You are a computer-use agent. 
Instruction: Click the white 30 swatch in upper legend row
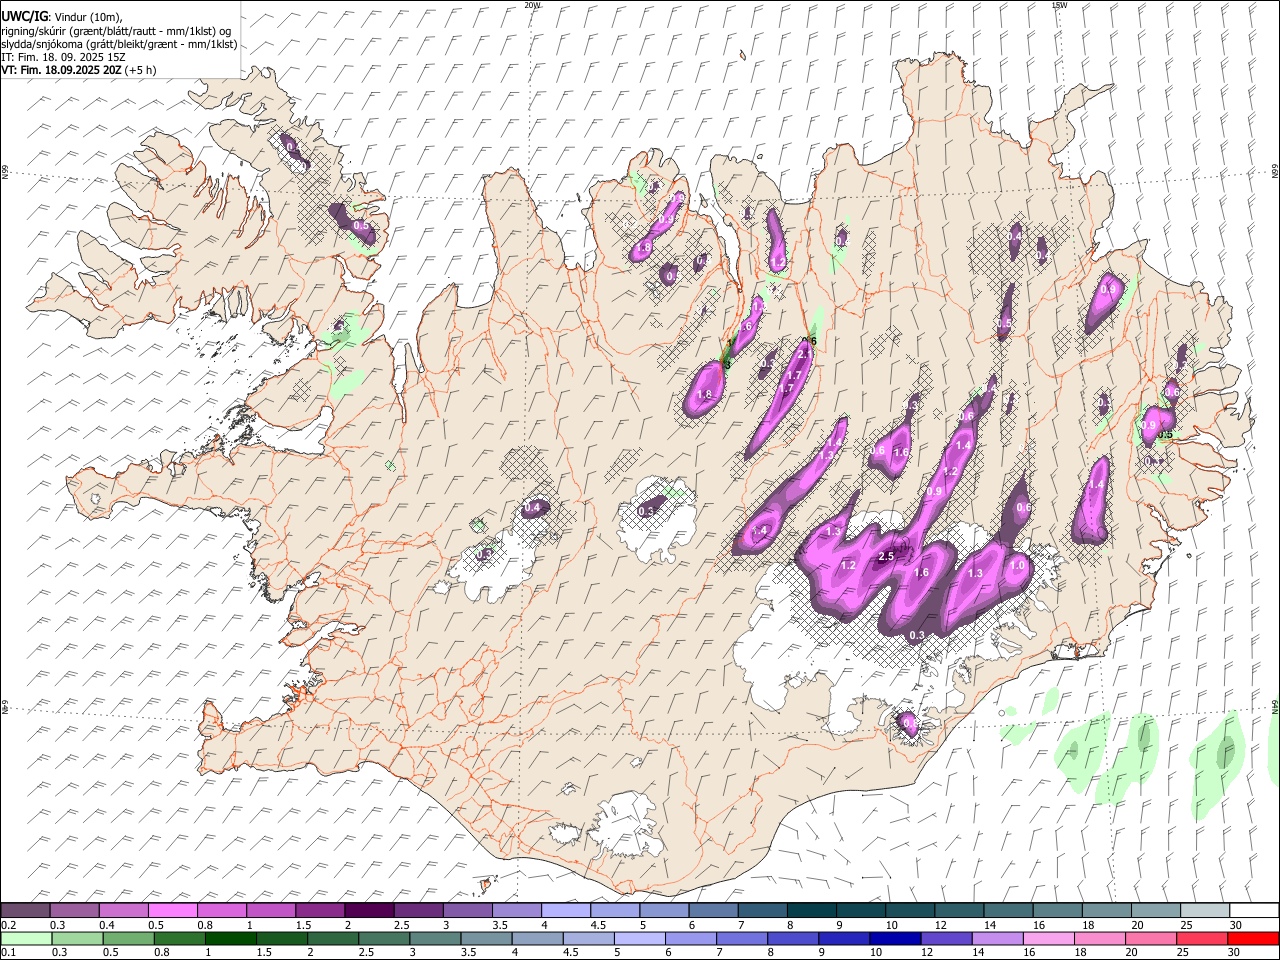[1254, 910]
